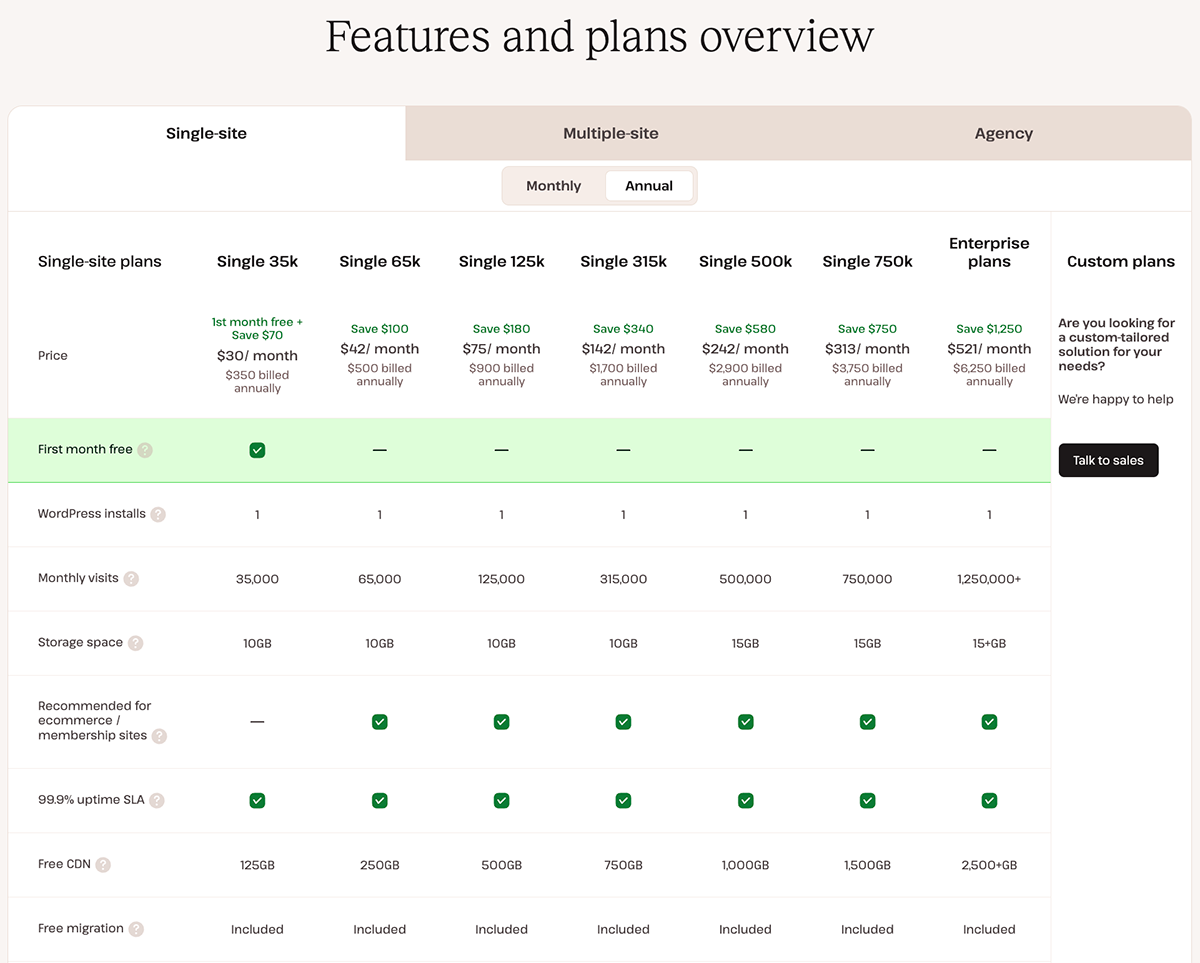This screenshot has height=963, width=1200.
Task: Click Included under Enterprise plans
Action: pos(989,929)
